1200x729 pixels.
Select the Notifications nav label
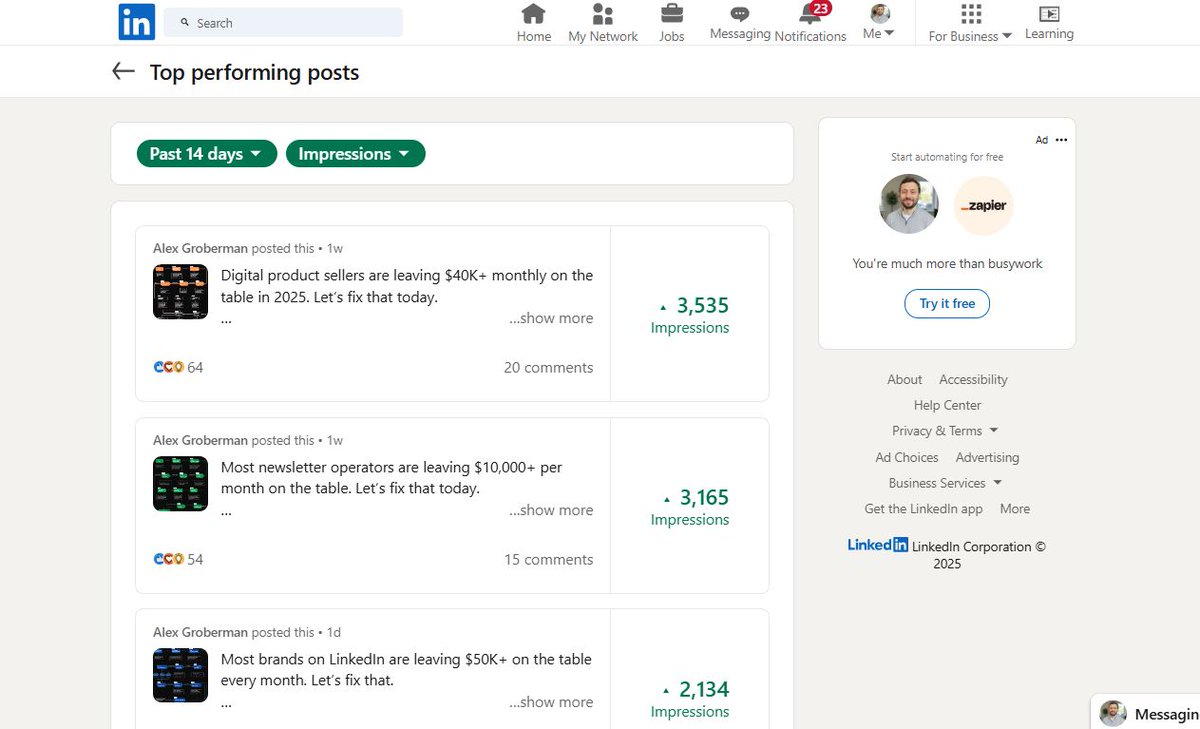click(x=811, y=36)
